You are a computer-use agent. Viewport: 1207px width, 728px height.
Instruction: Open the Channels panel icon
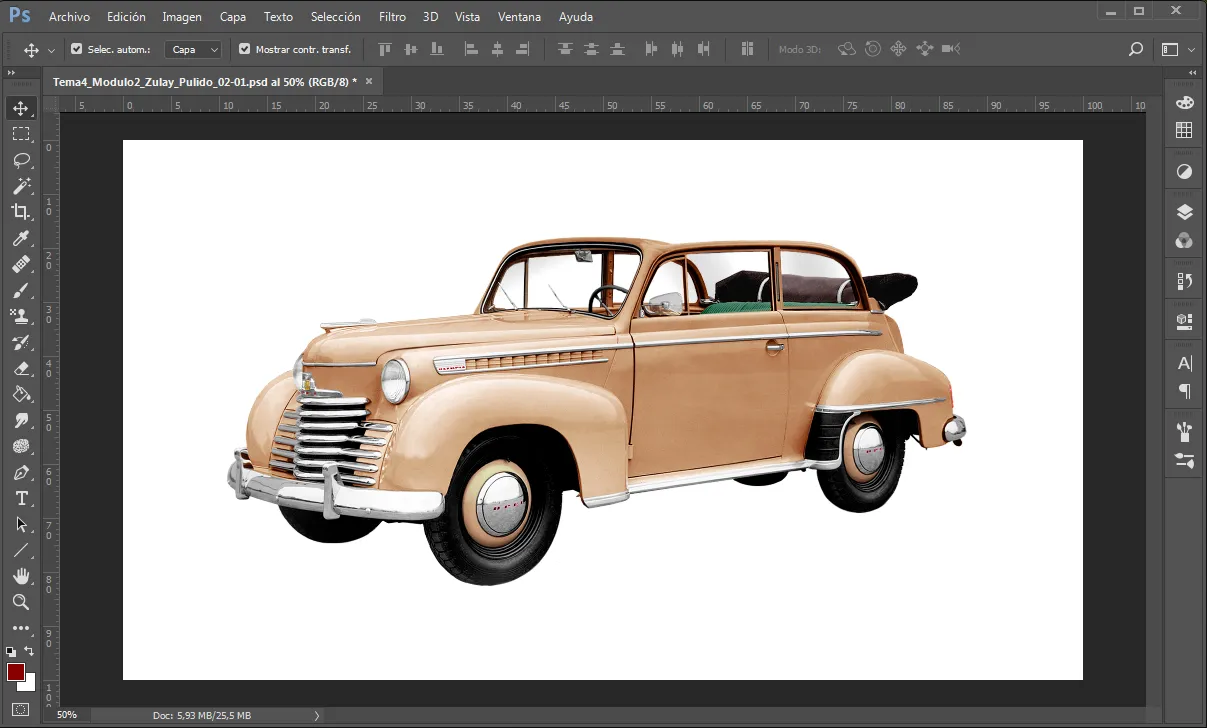[1184, 240]
